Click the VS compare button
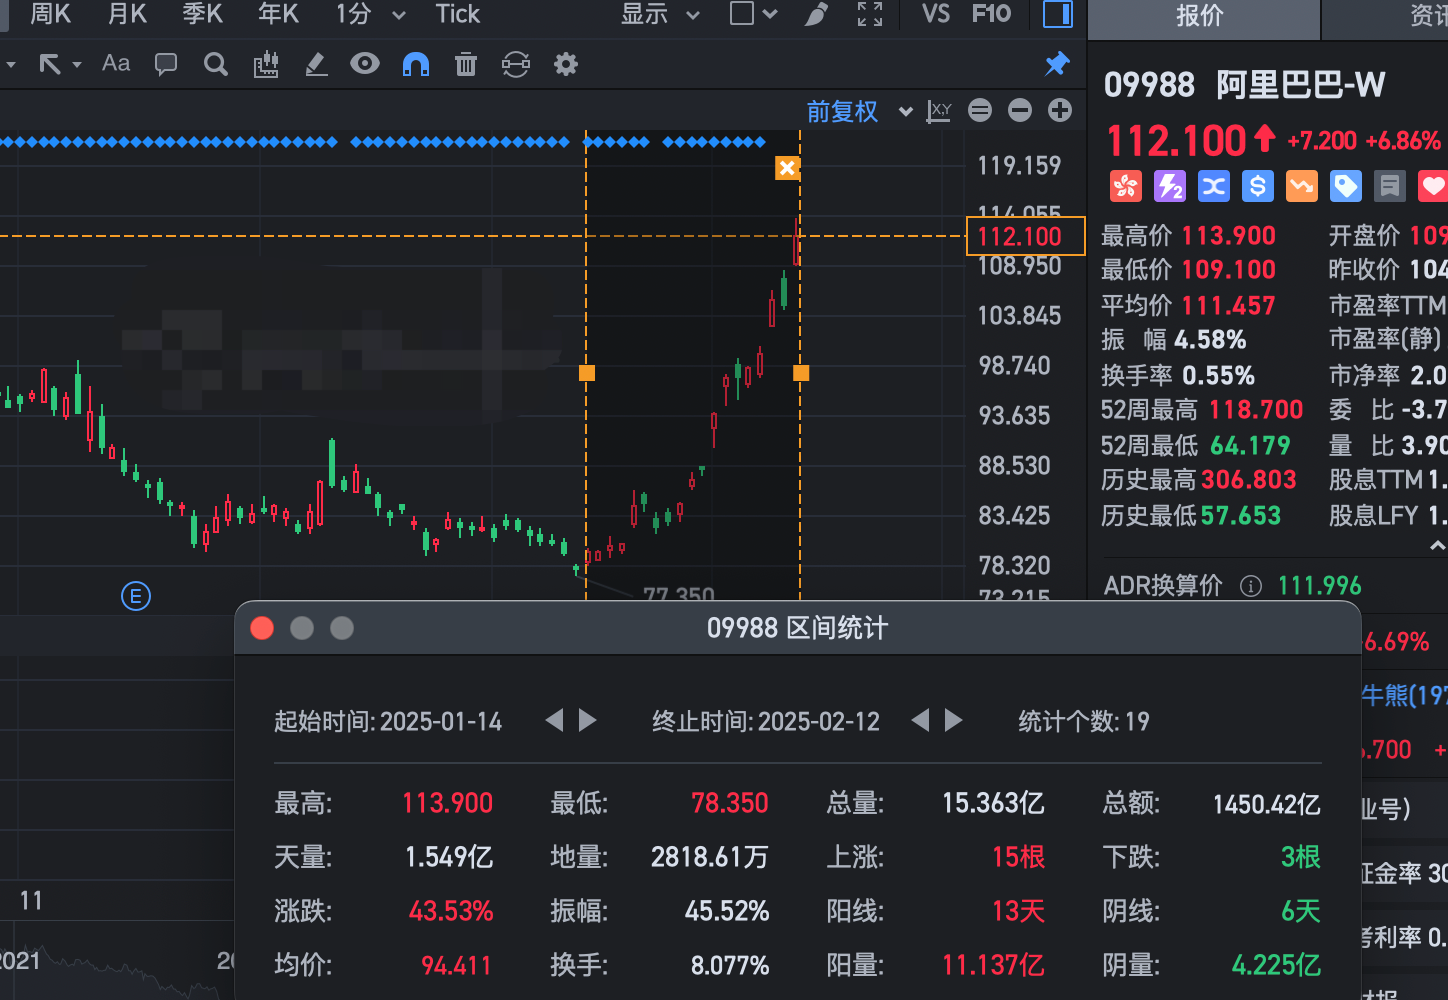Viewport: 1448px width, 1000px height. [x=936, y=14]
